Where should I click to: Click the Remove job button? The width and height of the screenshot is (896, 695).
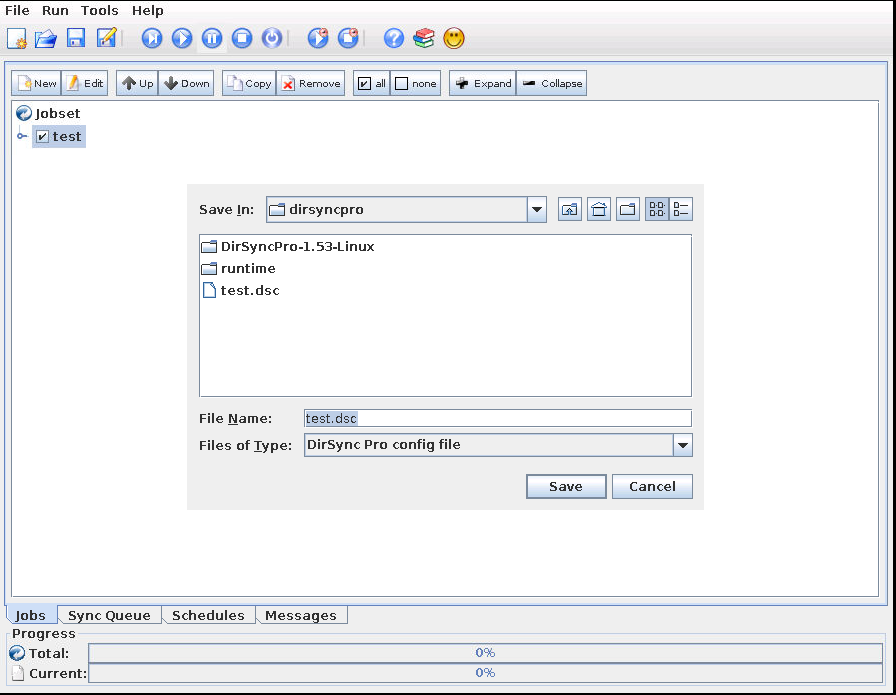[x=311, y=83]
